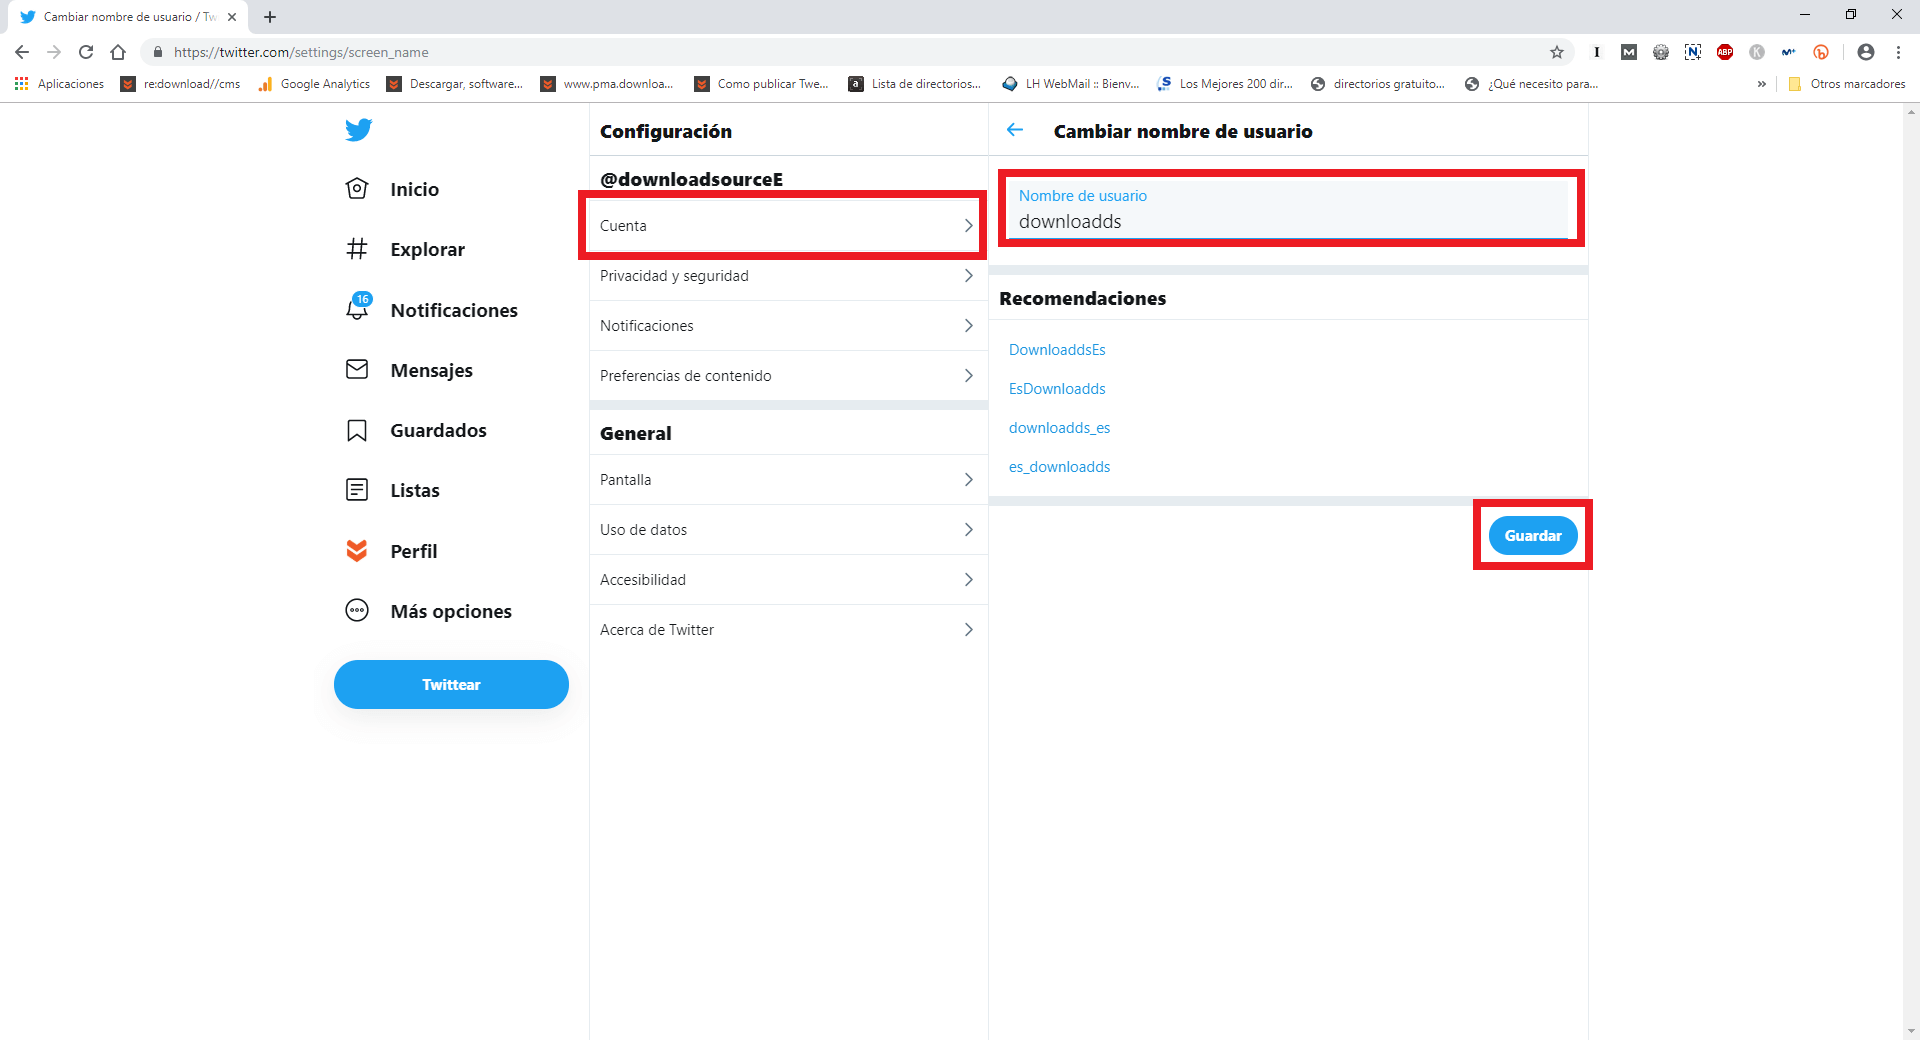Open LH WebMail bookmark
Viewport: 1920px width, 1040px height.
(1071, 84)
